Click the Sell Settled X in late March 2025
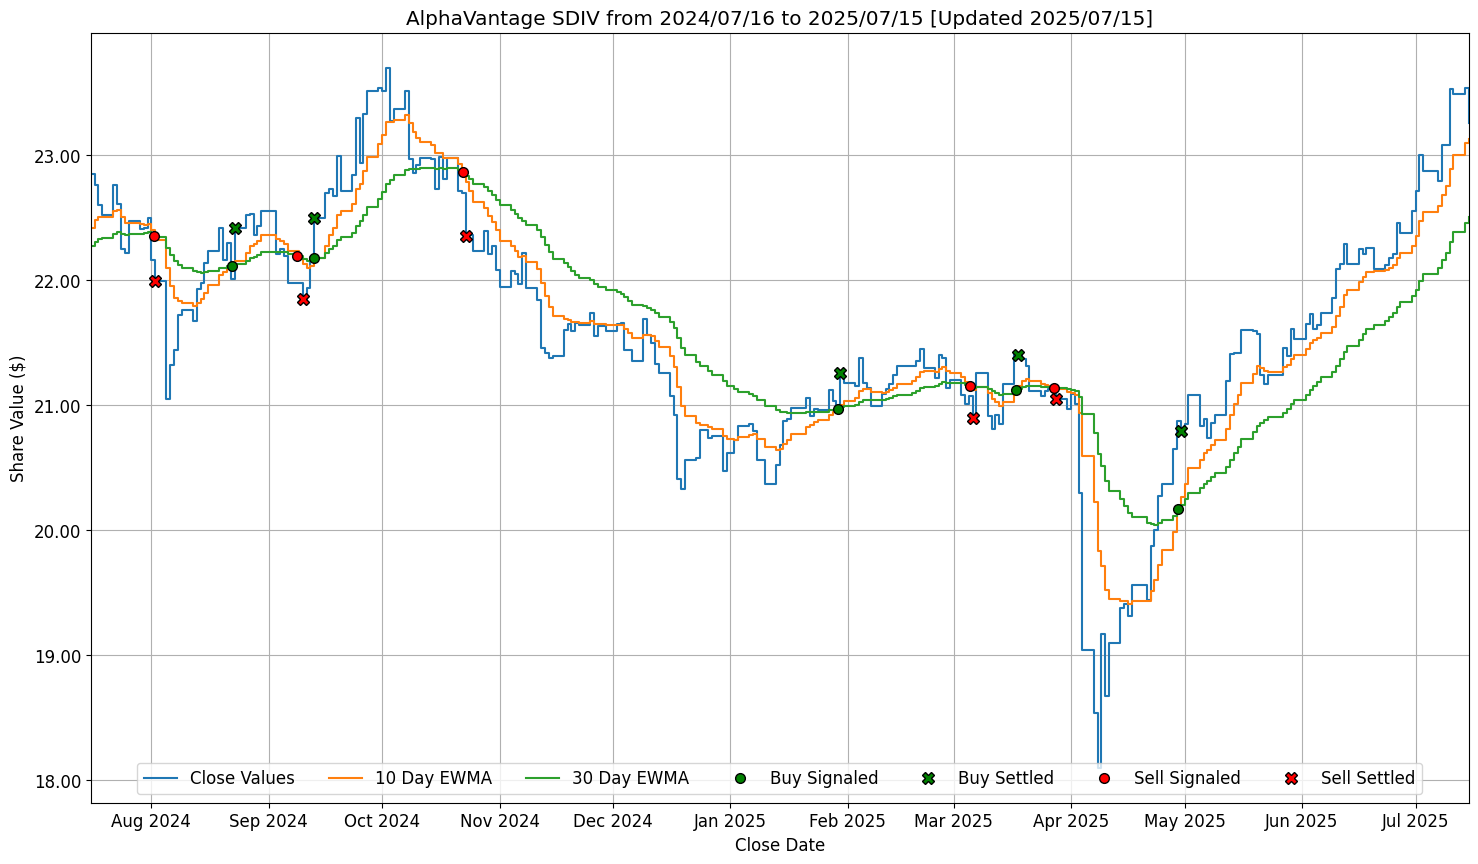The image size is (1478, 864). click(x=1056, y=399)
